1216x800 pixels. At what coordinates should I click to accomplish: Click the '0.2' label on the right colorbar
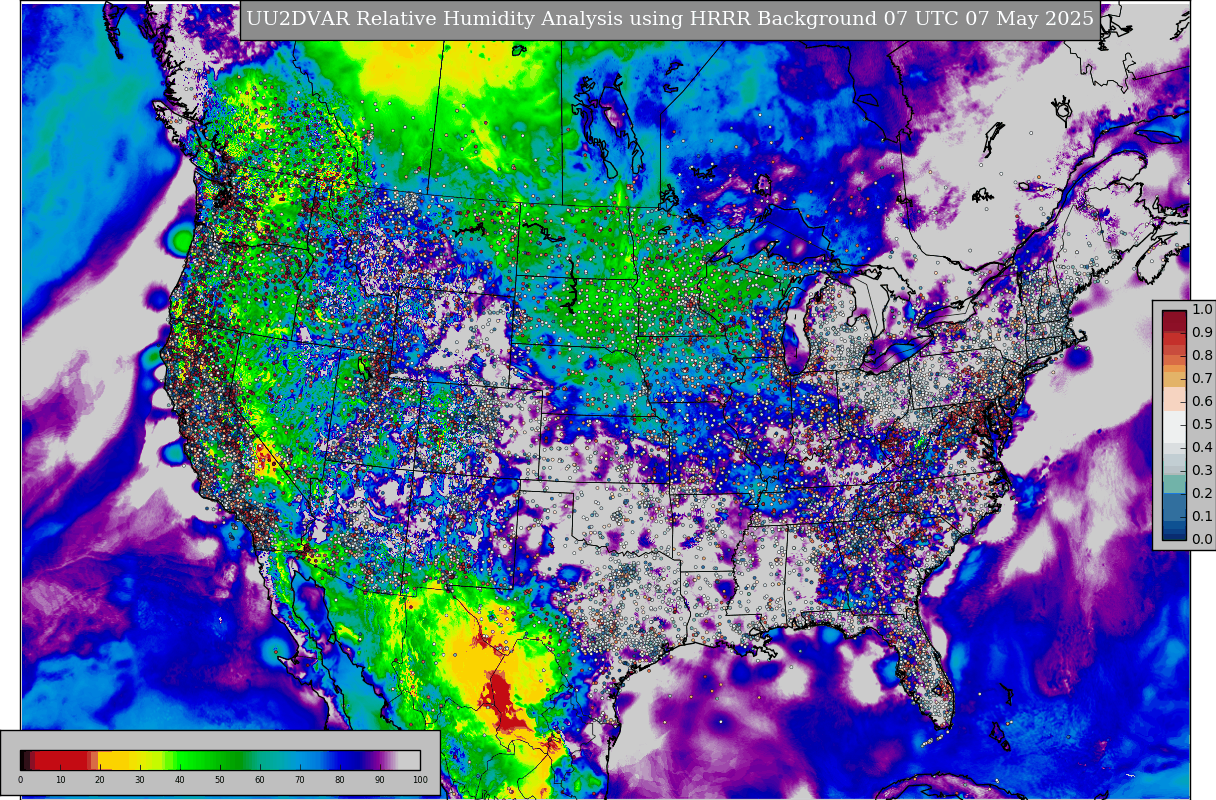click(1202, 494)
